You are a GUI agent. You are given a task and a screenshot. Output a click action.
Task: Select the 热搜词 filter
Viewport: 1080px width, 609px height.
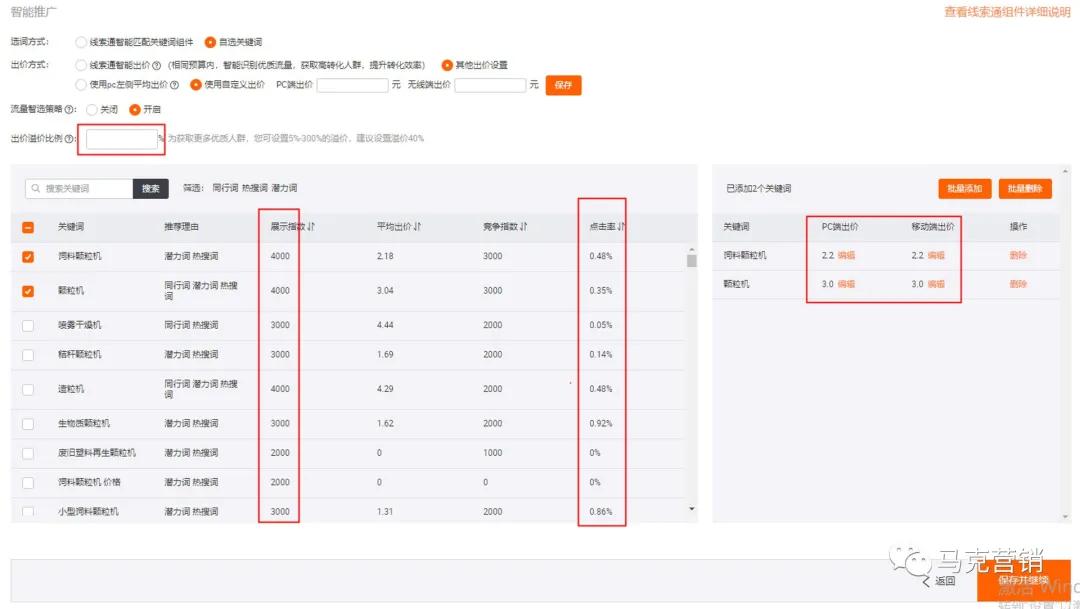pos(255,188)
